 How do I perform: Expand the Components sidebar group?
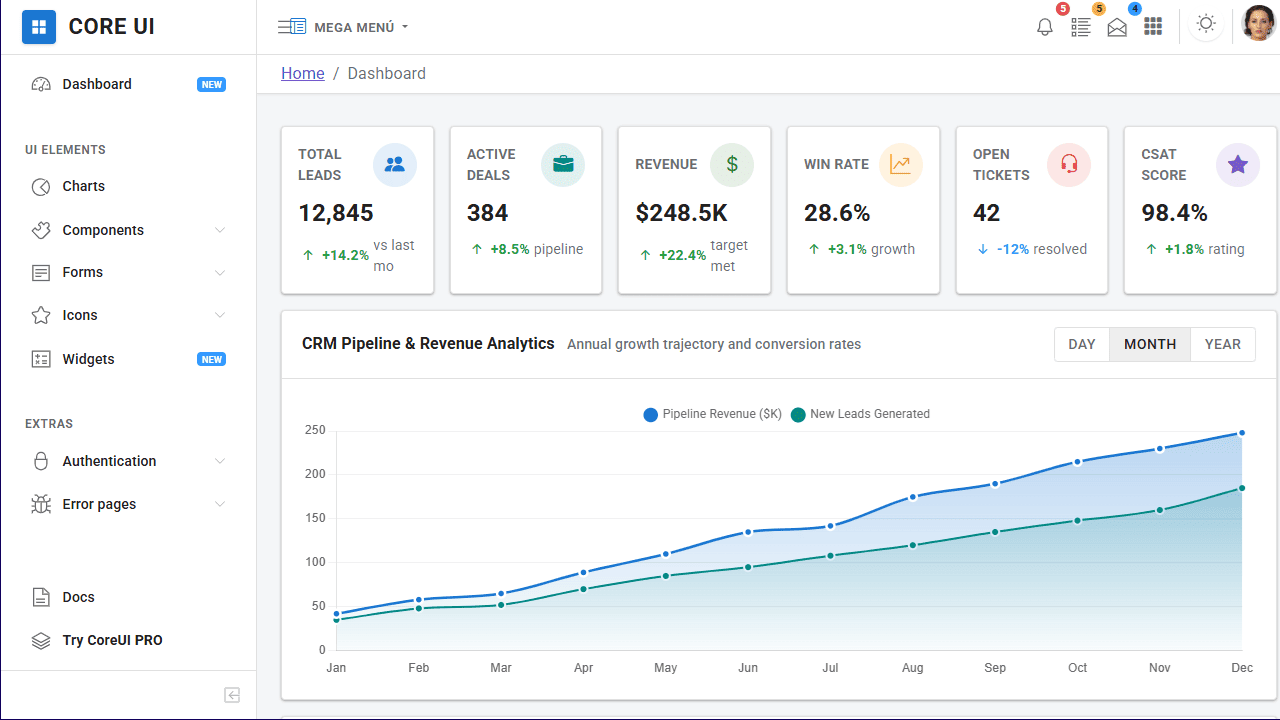(128, 230)
